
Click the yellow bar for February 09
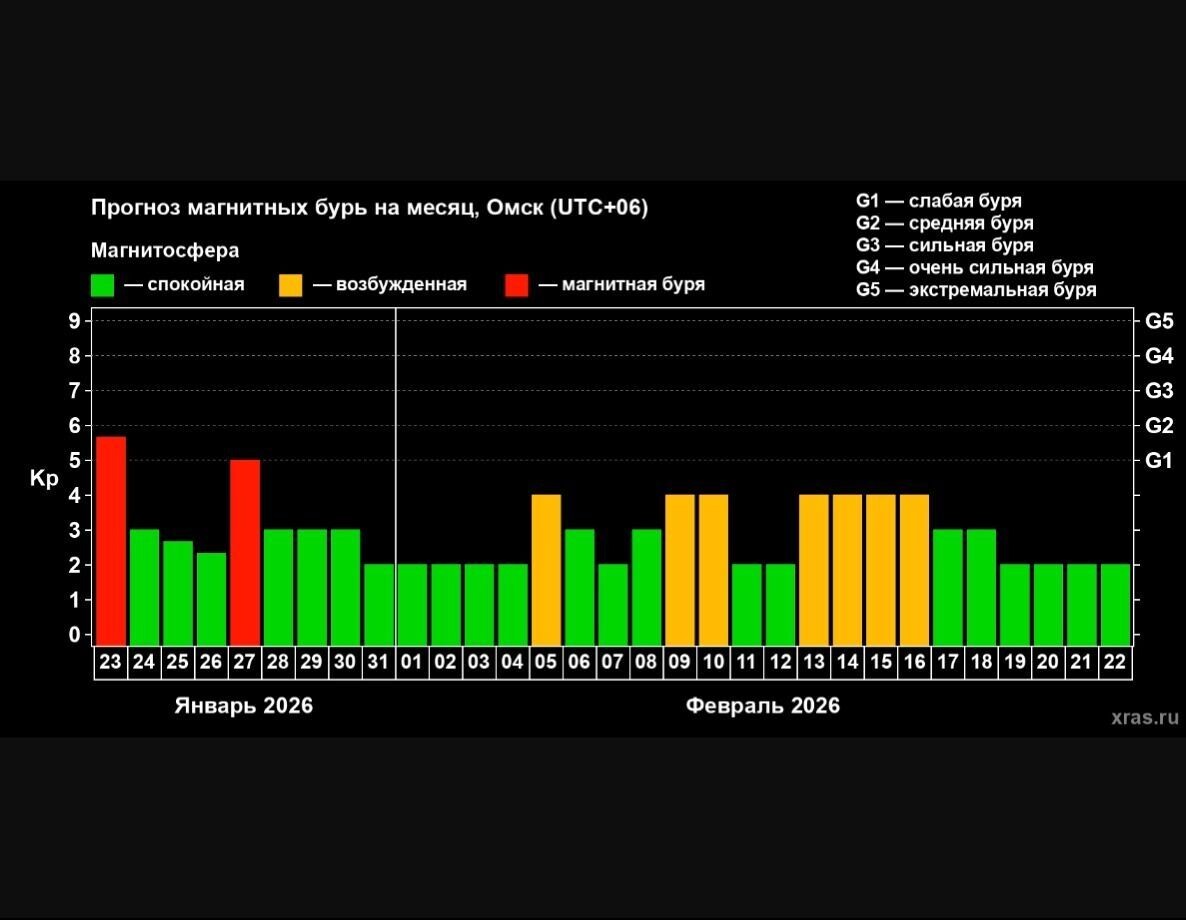[680, 570]
